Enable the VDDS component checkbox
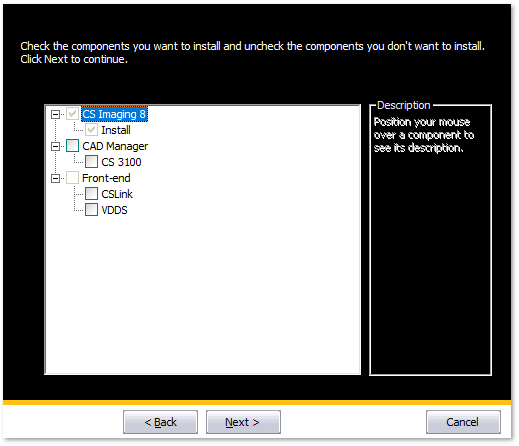519x446 pixels. [x=91, y=210]
